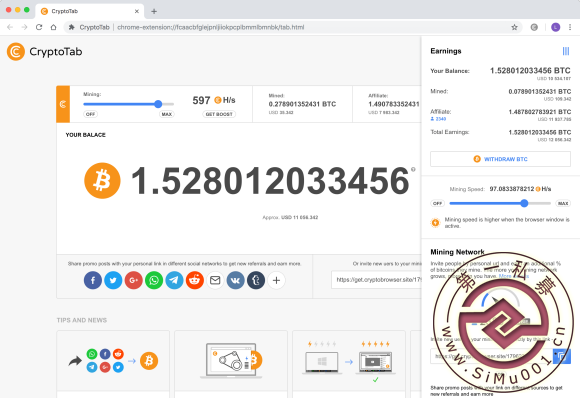Set Earnings panel mining speed to MAX
Image resolution: width=580 pixels, height=398 pixels.
coord(563,203)
